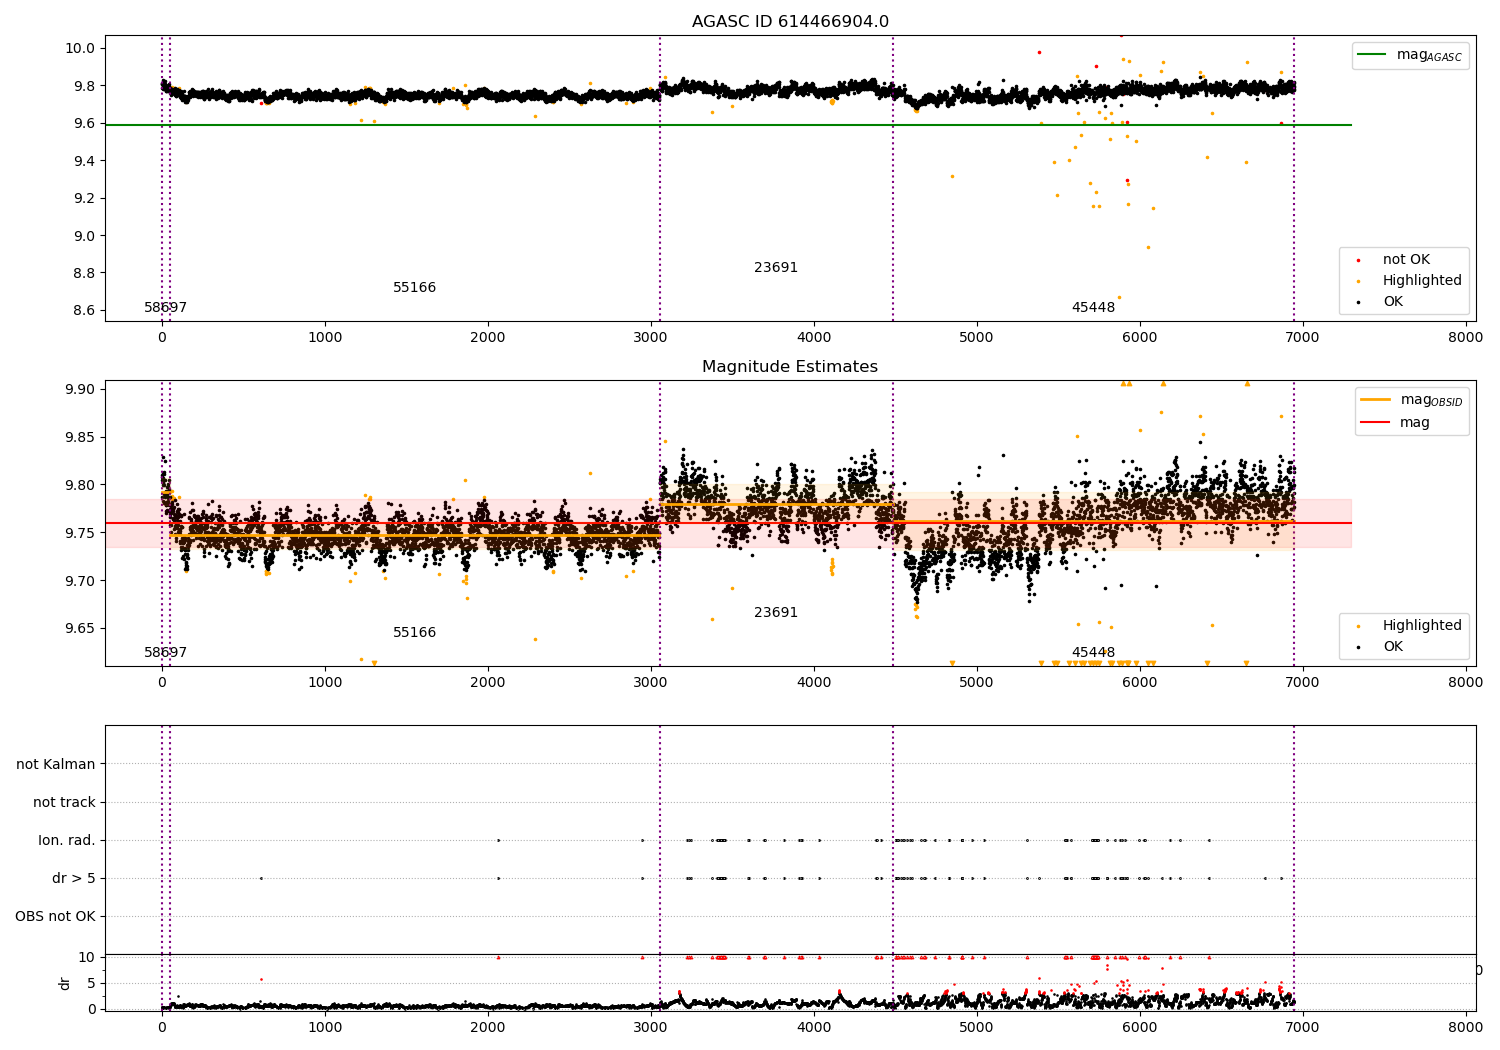Click obsid label 55166 in middle plot
Image resolution: width=1500 pixels, height=1050 pixels.
[414, 633]
